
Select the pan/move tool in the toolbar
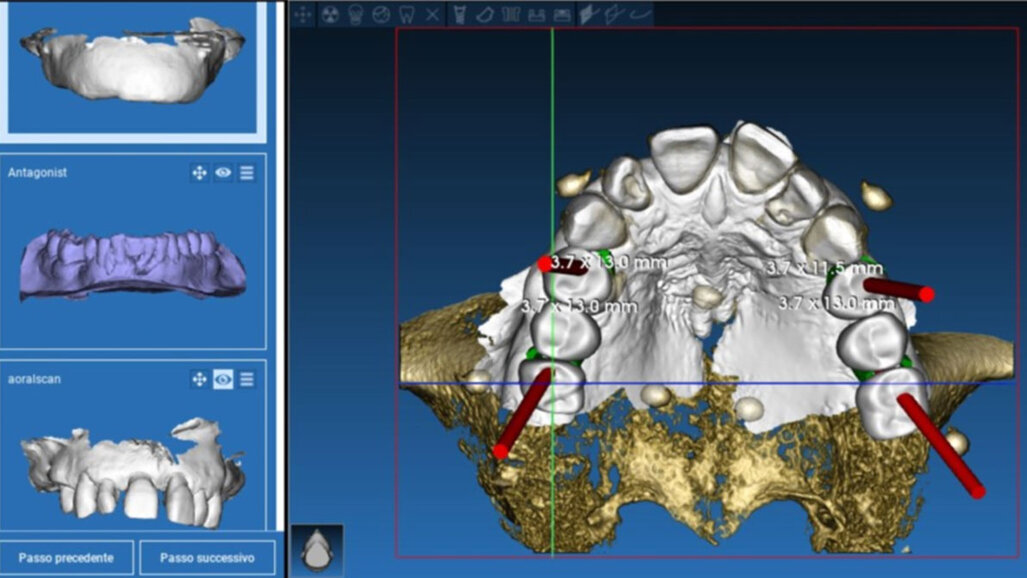(303, 14)
